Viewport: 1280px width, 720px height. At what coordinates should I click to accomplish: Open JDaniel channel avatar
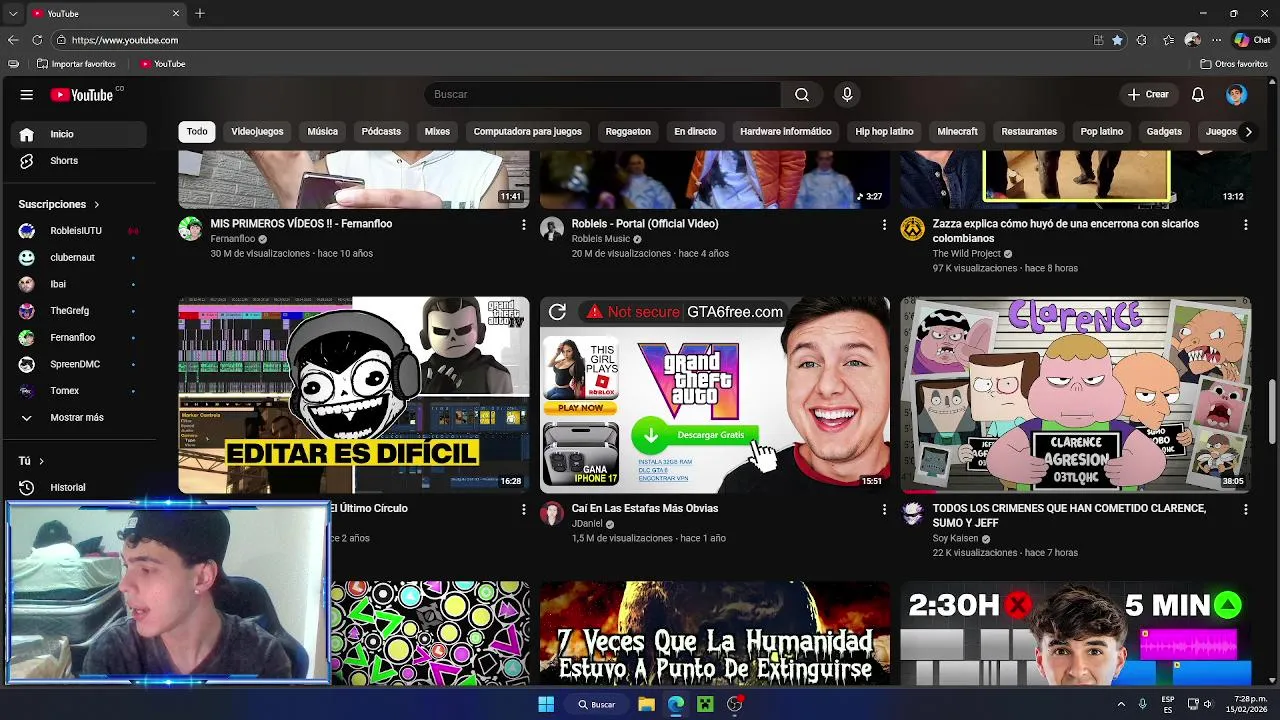click(x=552, y=514)
